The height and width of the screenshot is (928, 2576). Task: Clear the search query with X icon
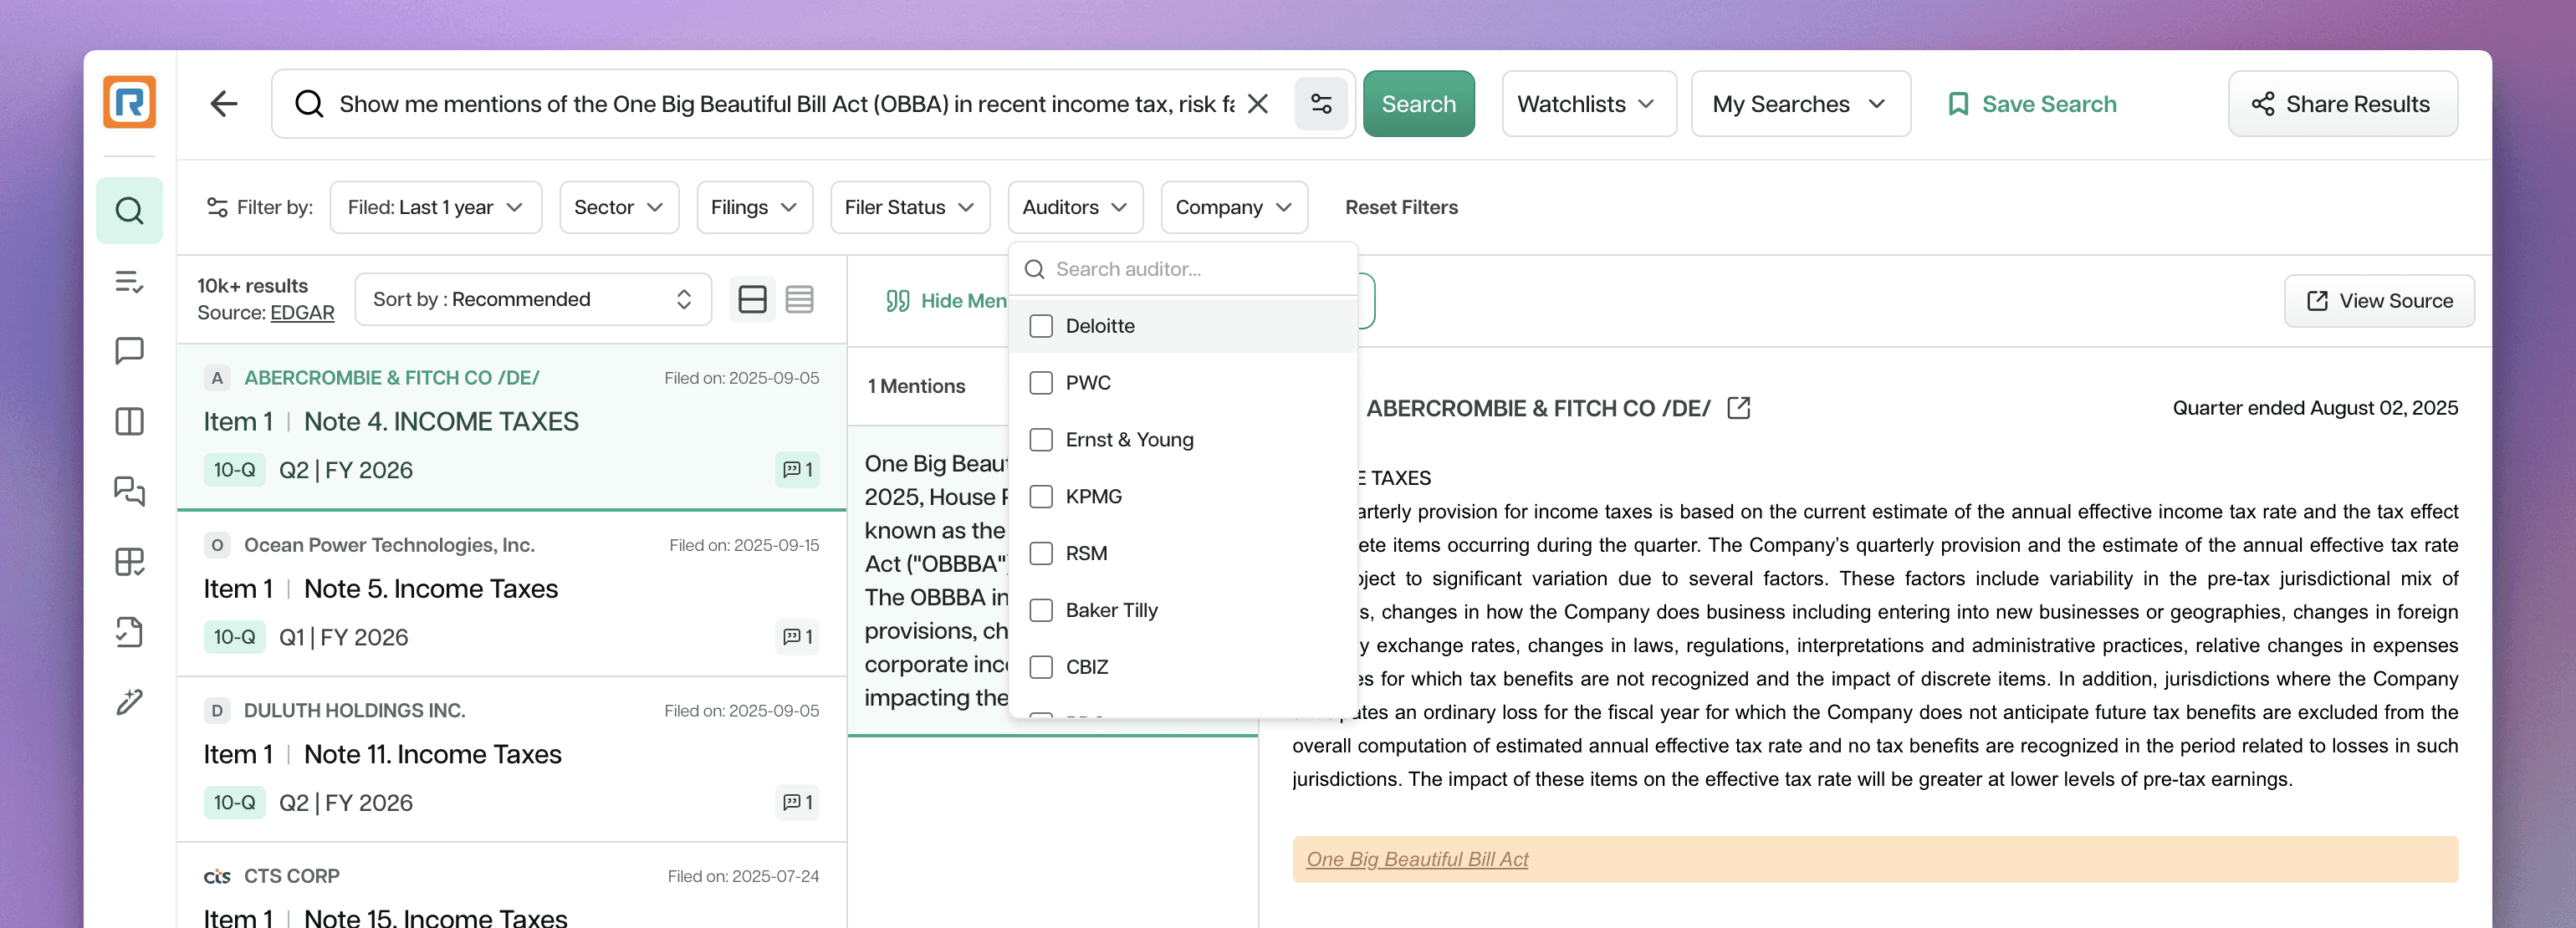click(1258, 104)
